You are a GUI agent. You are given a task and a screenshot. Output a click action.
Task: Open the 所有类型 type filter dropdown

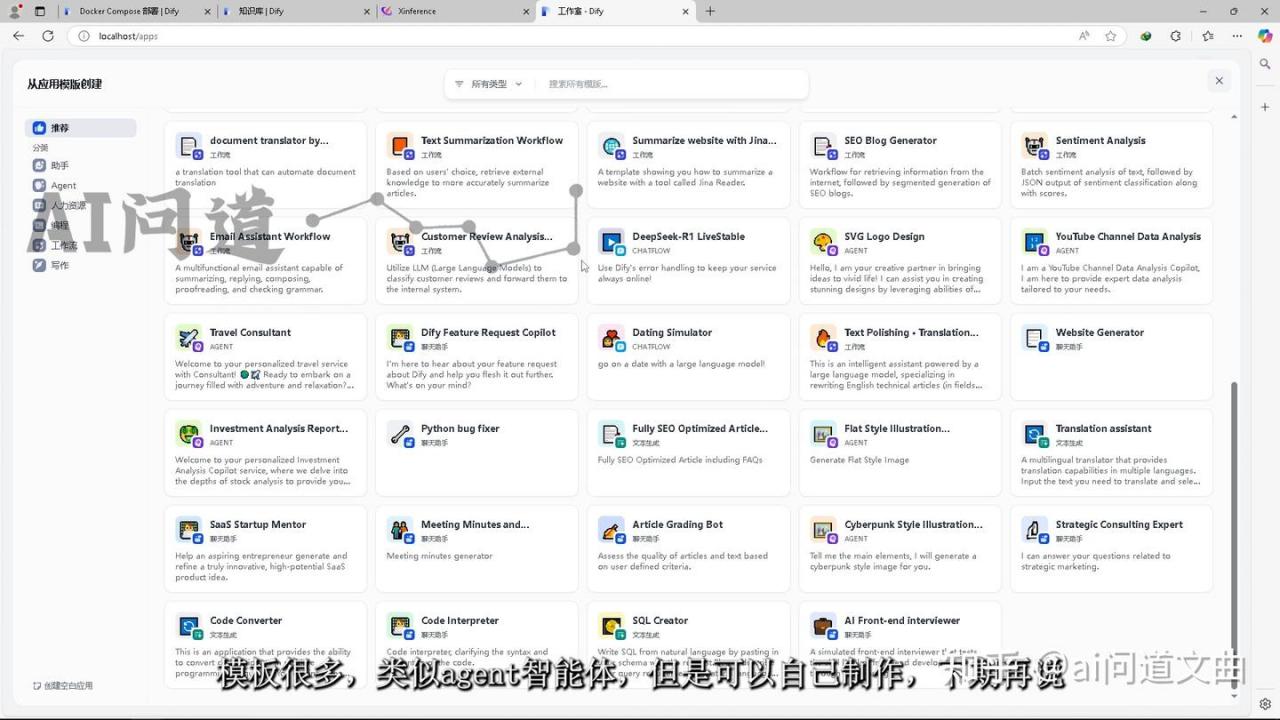(x=489, y=84)
